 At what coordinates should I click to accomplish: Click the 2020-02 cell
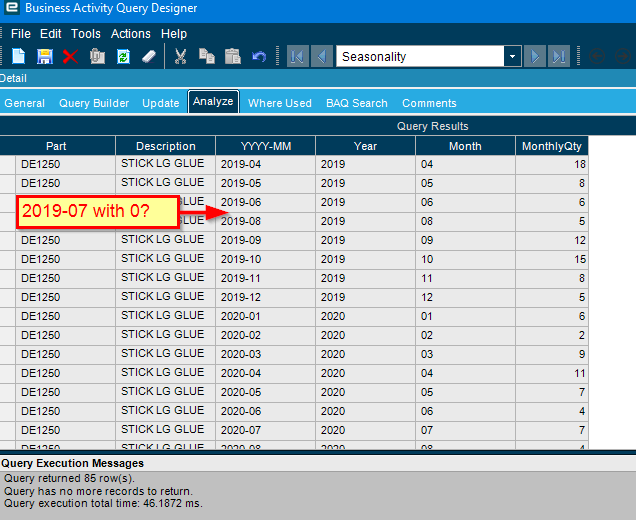[x=266, y=335]
